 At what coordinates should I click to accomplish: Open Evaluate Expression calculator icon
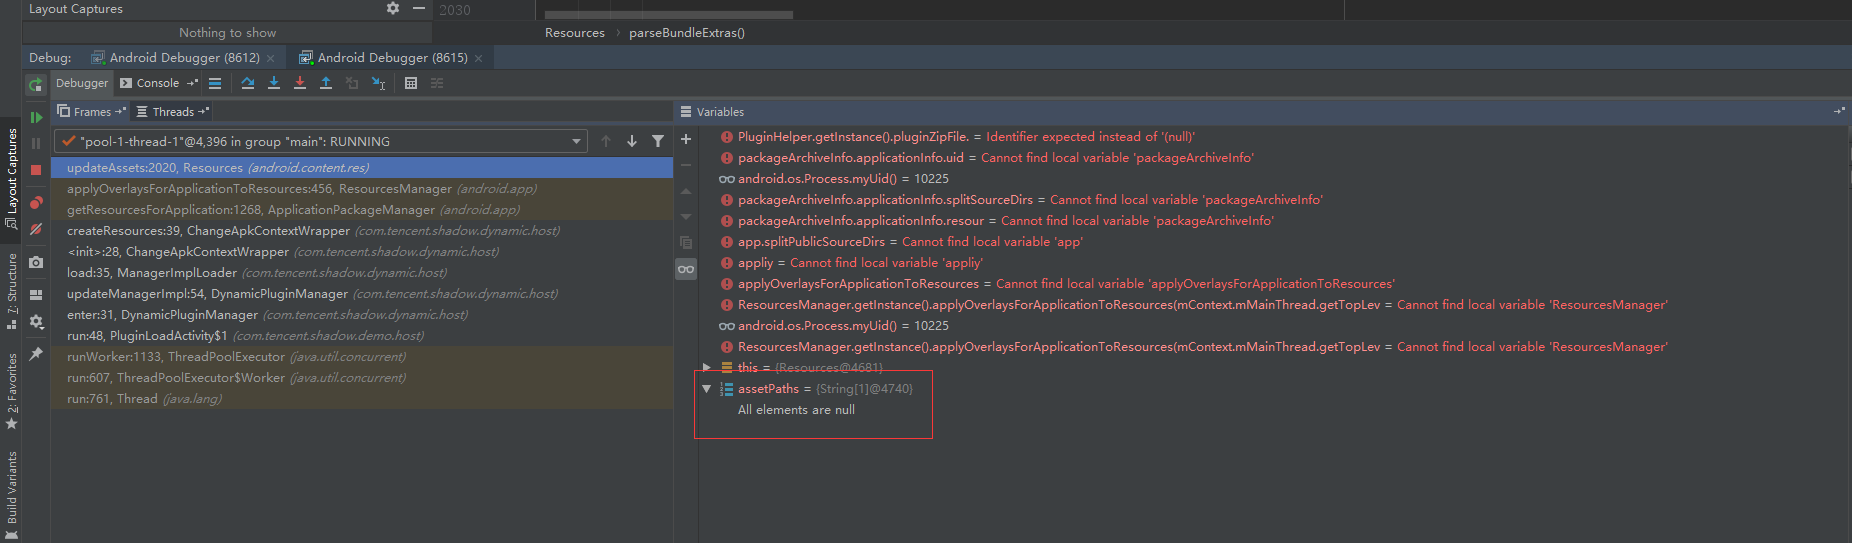[411, 83]
